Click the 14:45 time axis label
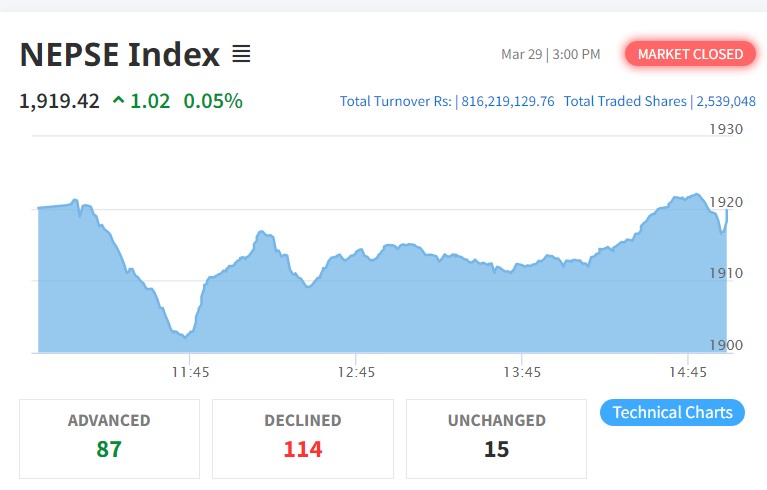The image size is (767, 490). (688, 372)
